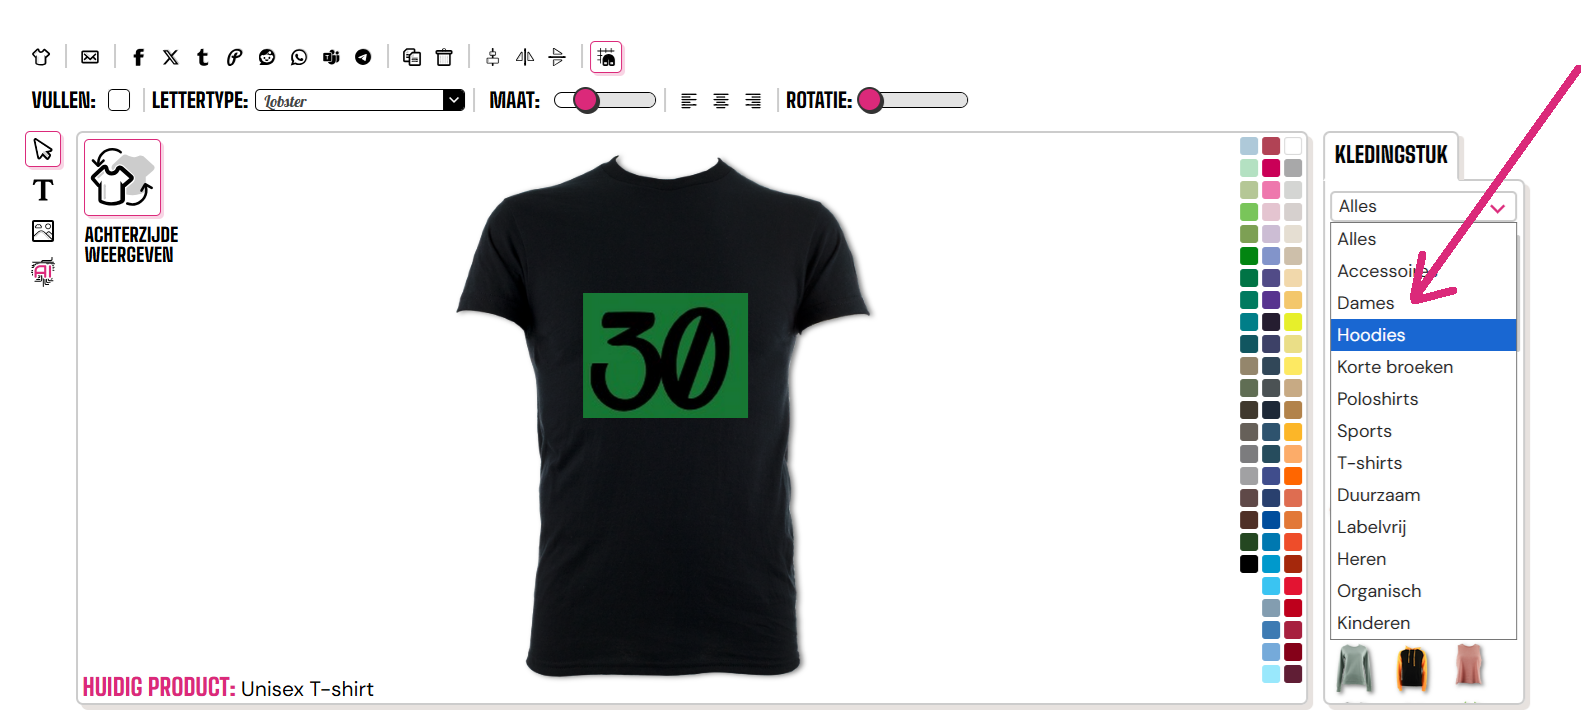Share design on Facebook
1581x720 pixels.
pyautogui.click(x=138, y=57)
